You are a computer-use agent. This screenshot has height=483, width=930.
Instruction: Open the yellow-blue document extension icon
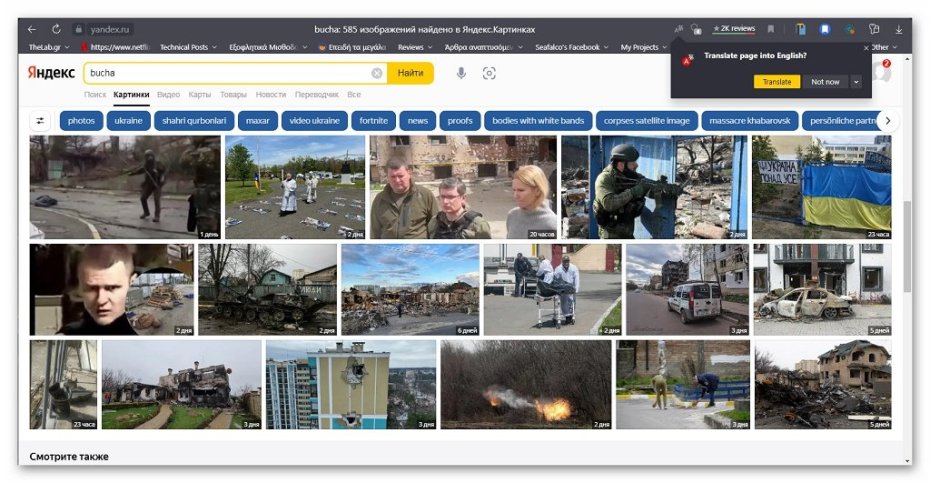pos(800,29)
